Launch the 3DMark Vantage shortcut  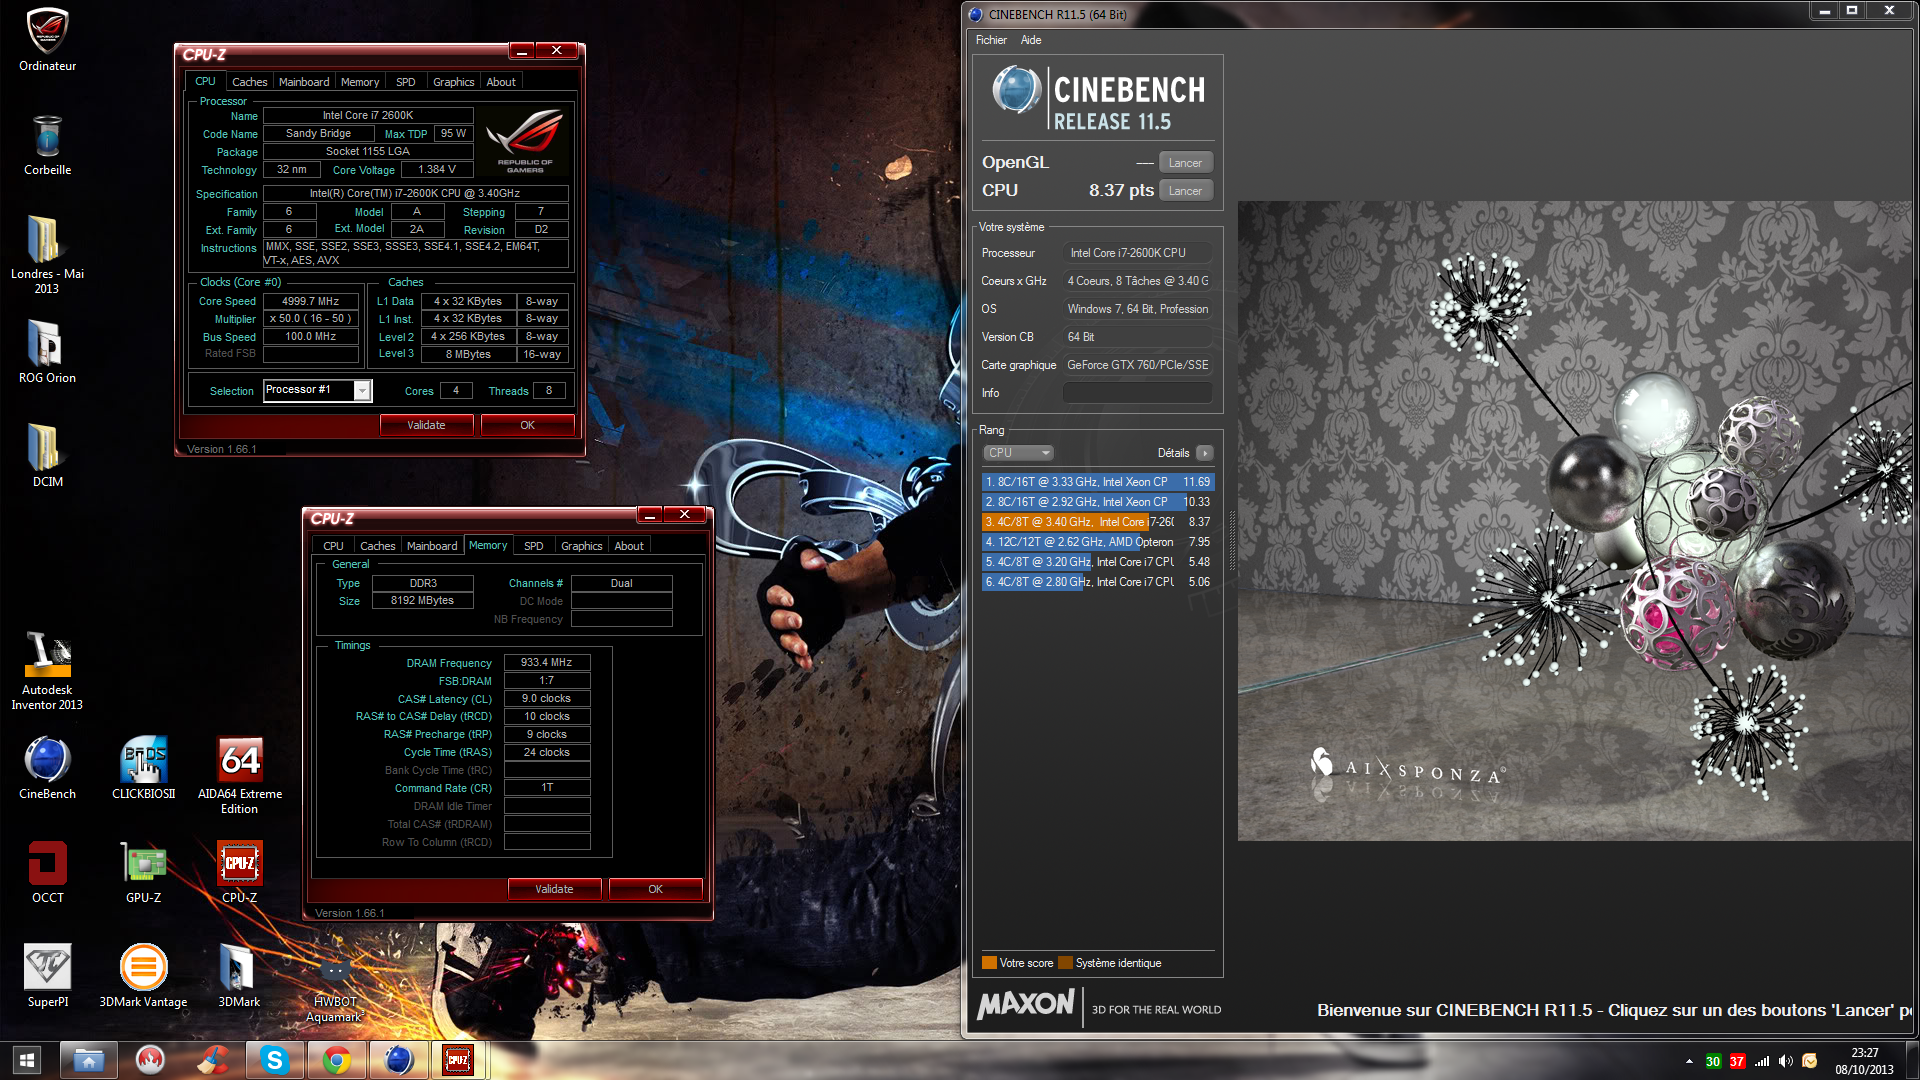point(143,976)
